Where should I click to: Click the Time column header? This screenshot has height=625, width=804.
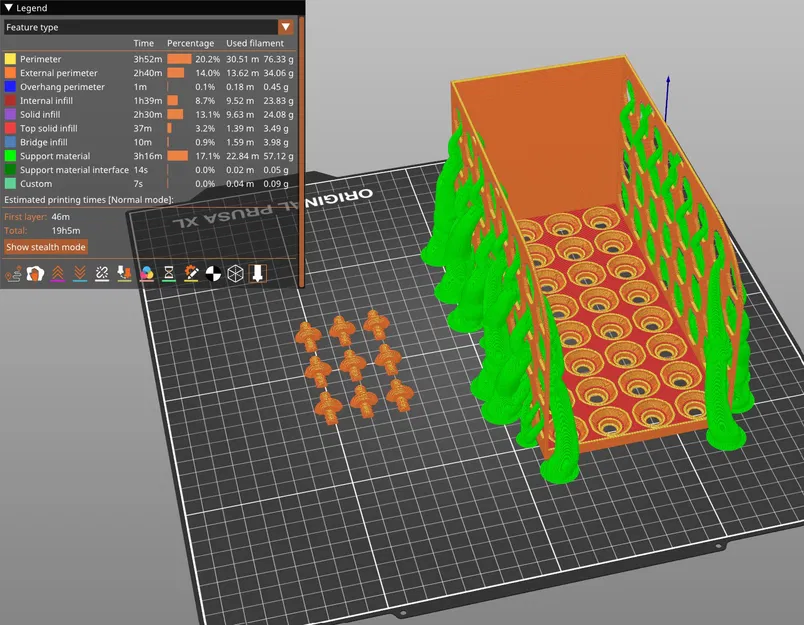(x=144, y=43)
